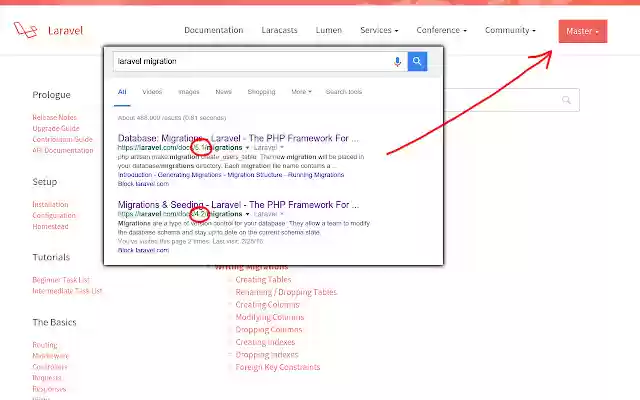Switch to the Images search tab
Viewport: 640px width, 400px height.
(189, 92)
